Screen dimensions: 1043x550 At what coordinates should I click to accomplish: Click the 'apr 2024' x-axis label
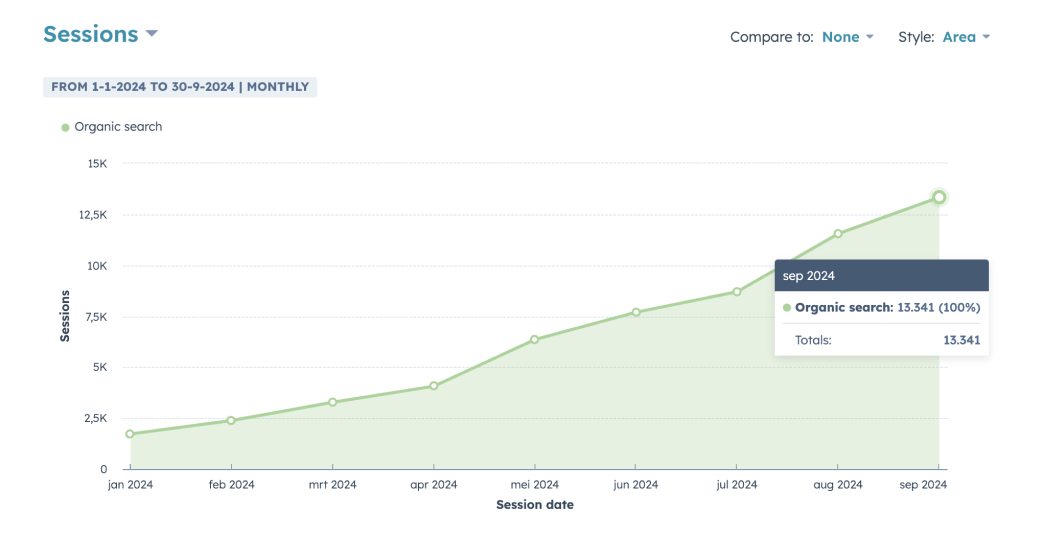tap(434, 485)
